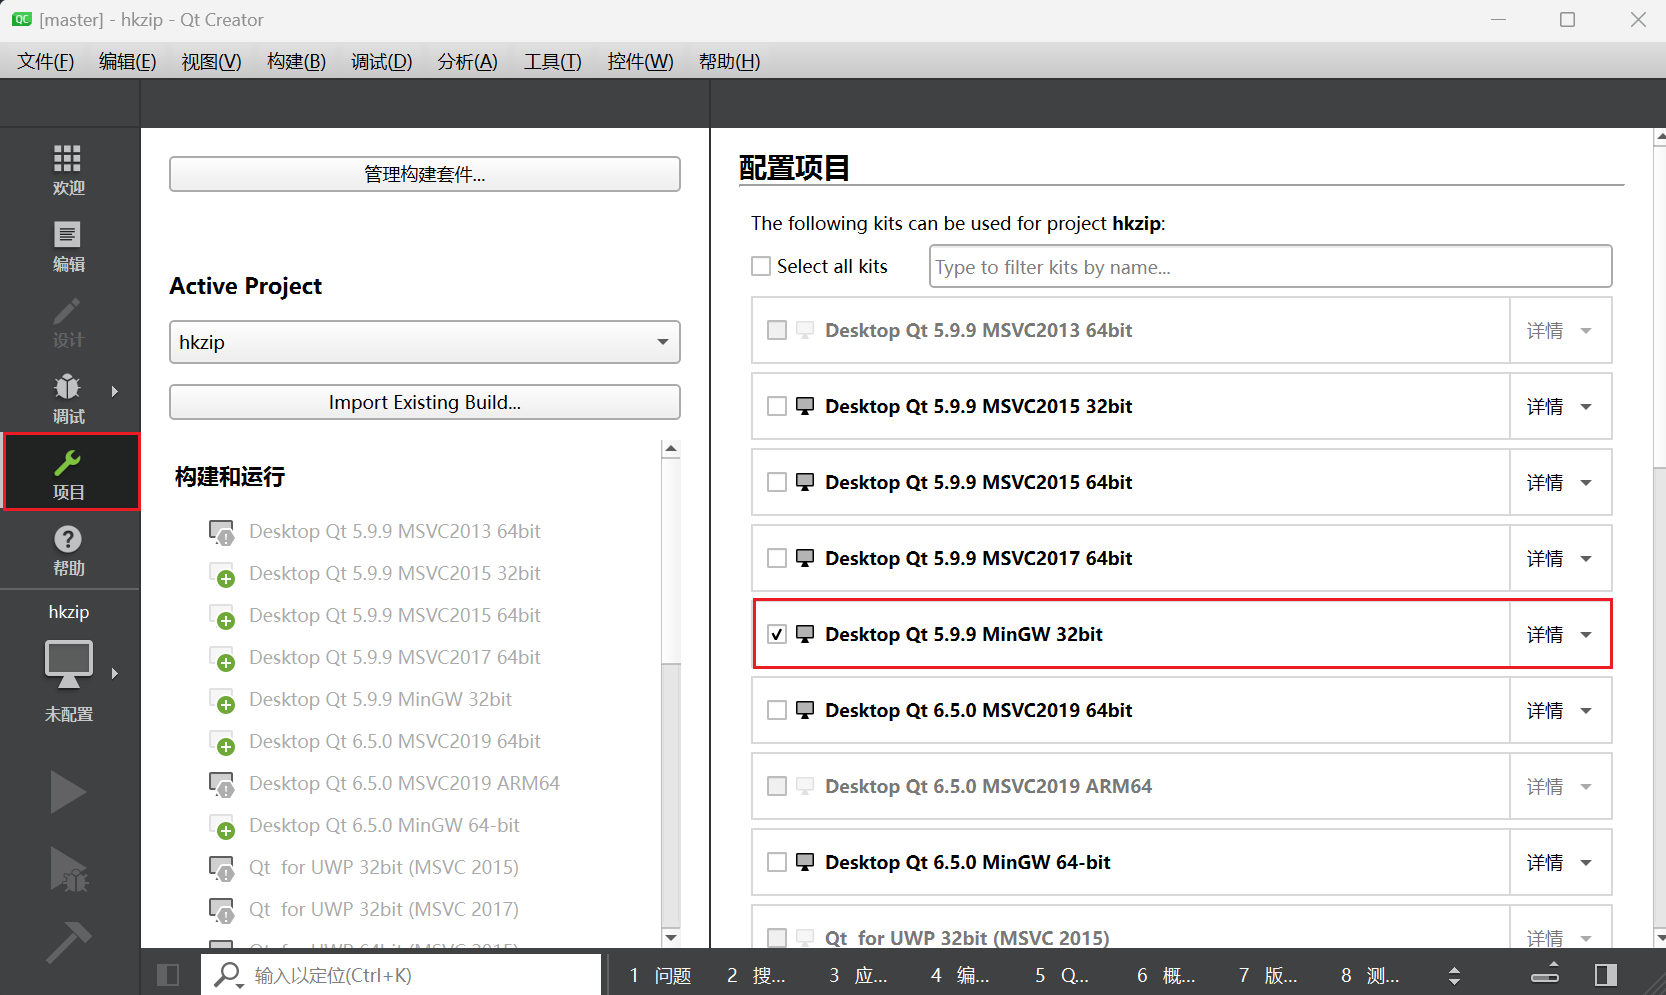Expand details (详情) for MSVC2017 64bit
The width and height of the screenshot is (1666, 995).
[1560, 558]
